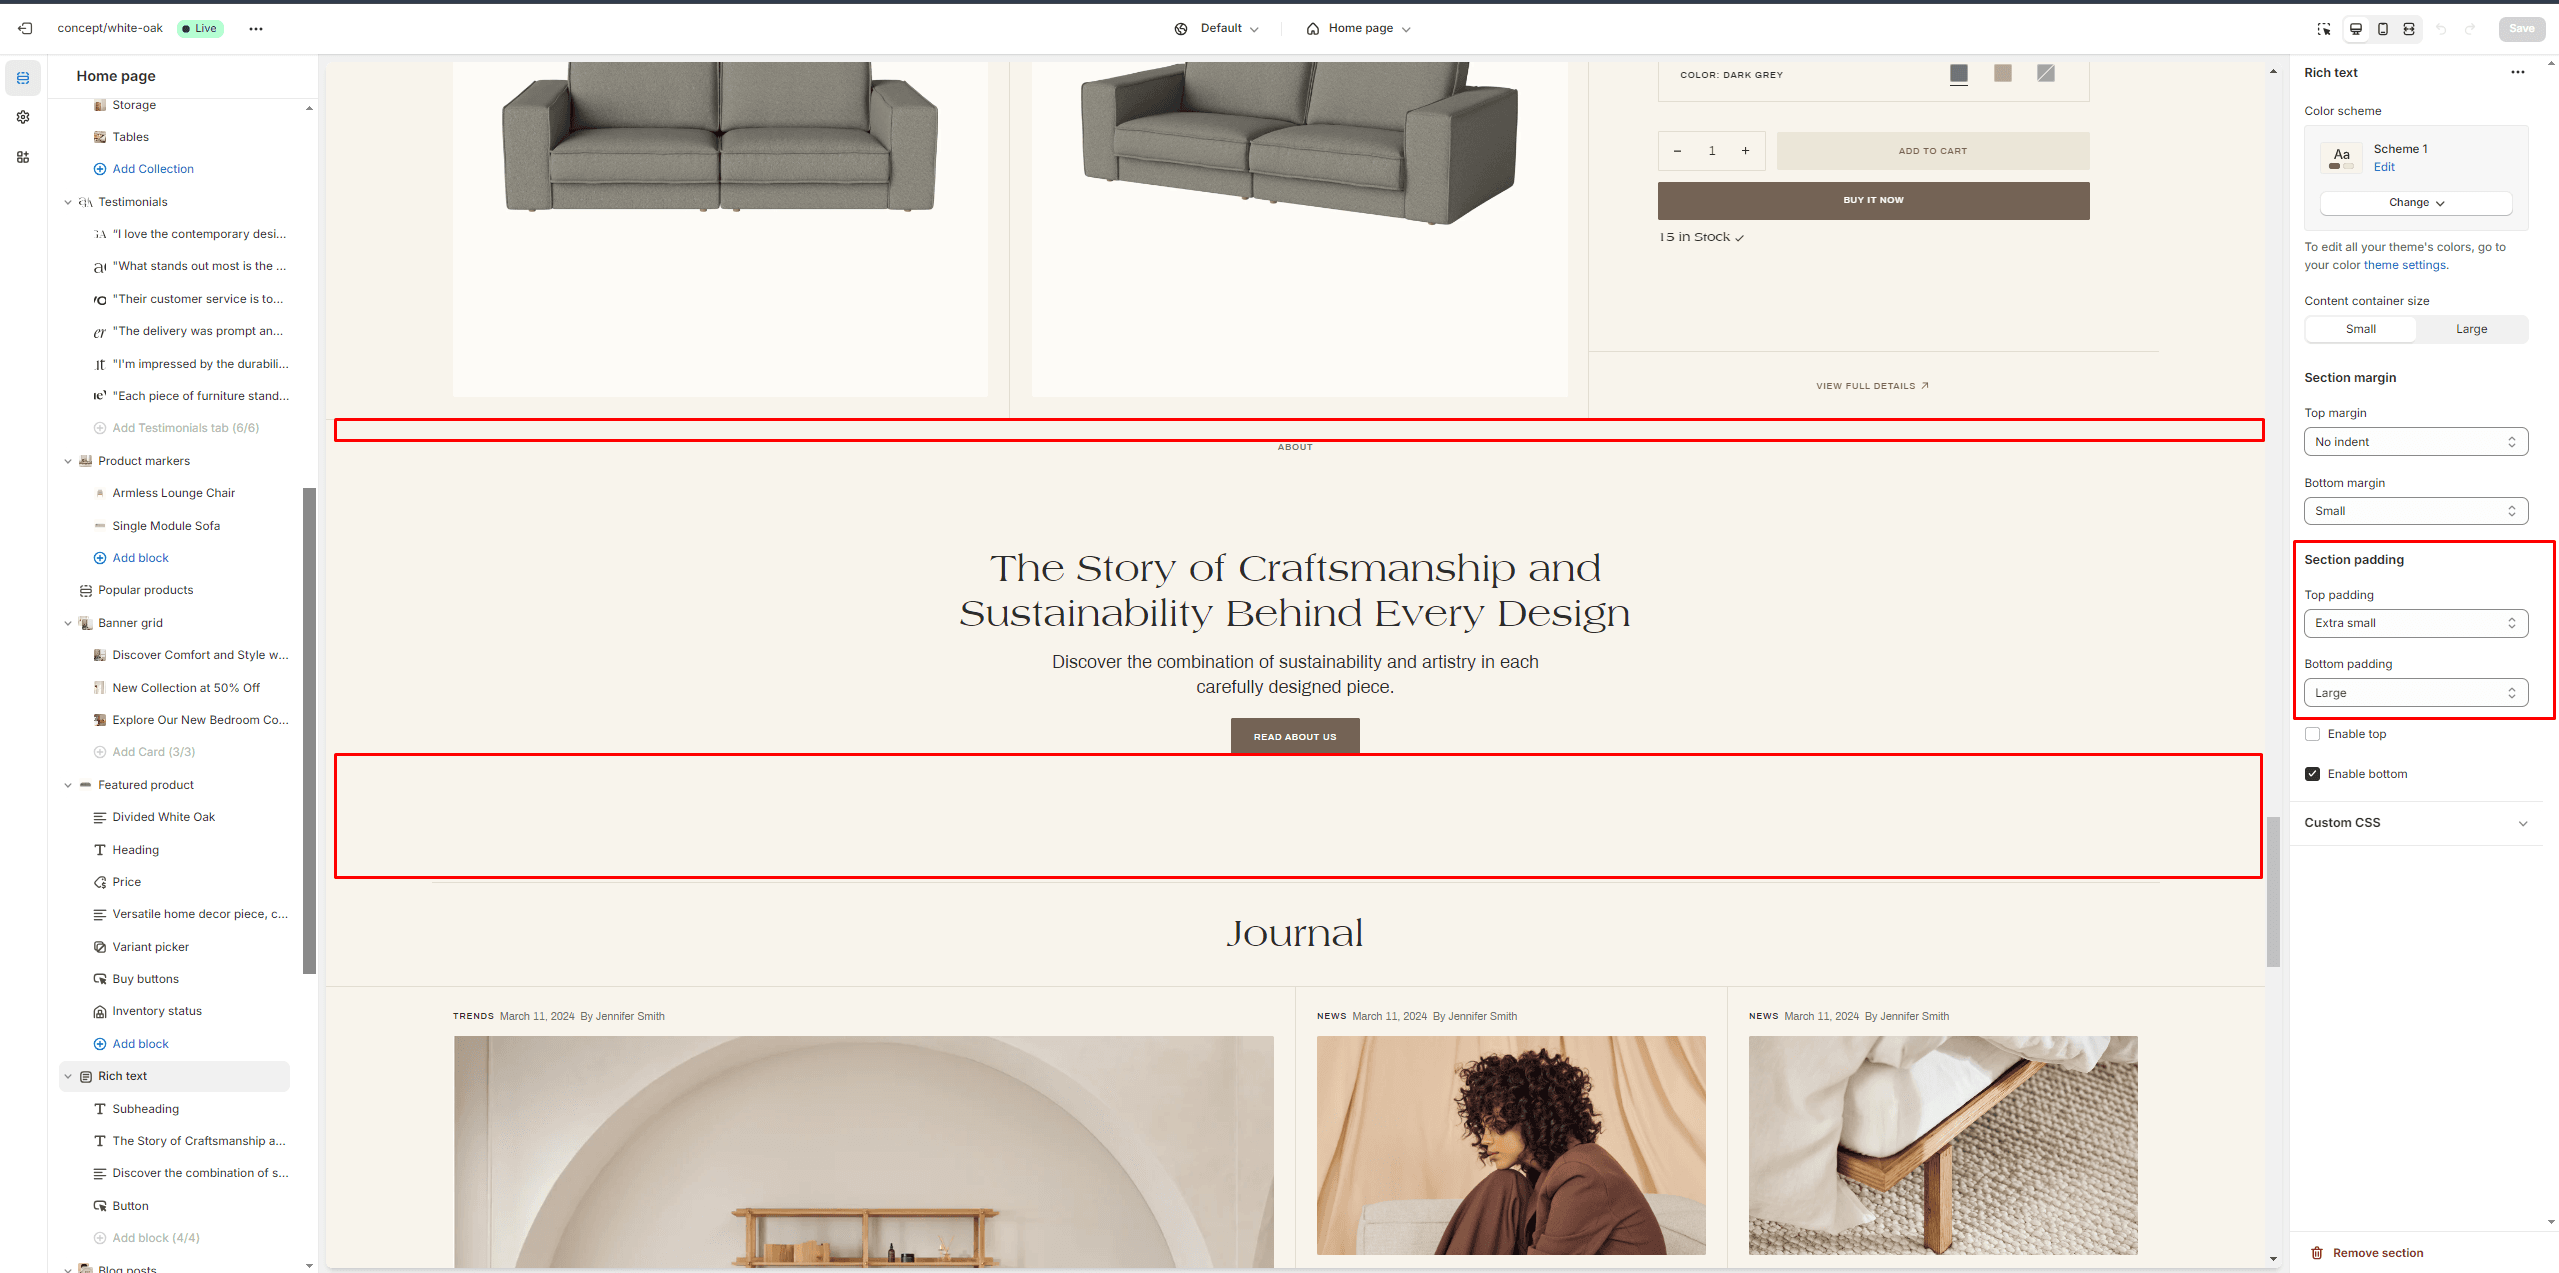Click the exit editor icon

point(25,28)
